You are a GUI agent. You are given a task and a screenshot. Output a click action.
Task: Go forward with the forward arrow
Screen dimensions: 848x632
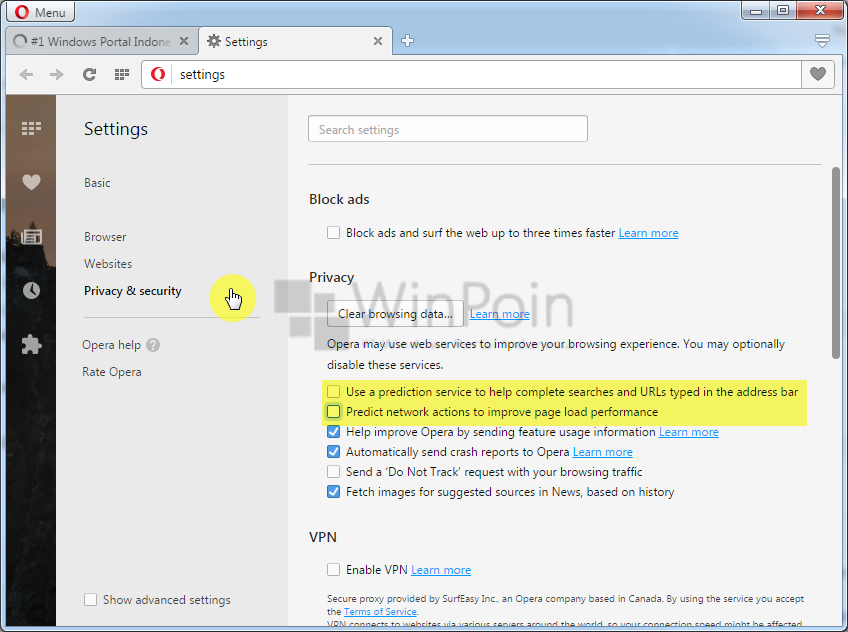[x=56, y=75]
